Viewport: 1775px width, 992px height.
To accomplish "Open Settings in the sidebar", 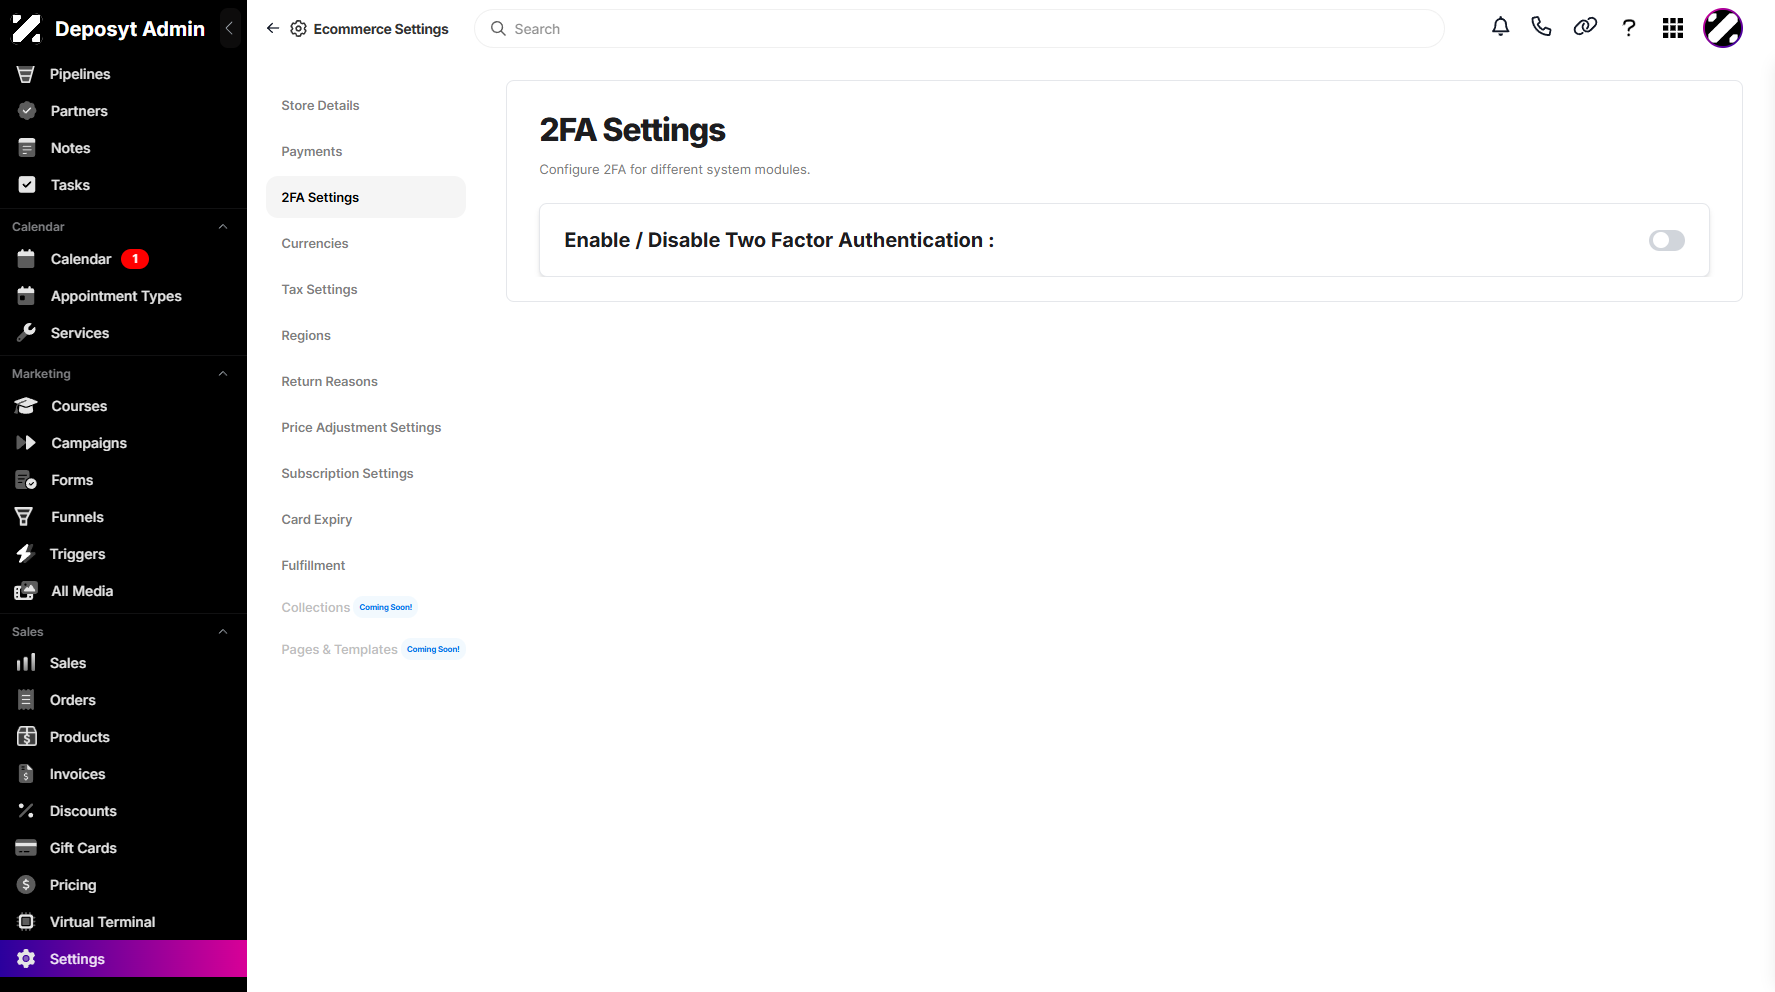I will [123, 959].
